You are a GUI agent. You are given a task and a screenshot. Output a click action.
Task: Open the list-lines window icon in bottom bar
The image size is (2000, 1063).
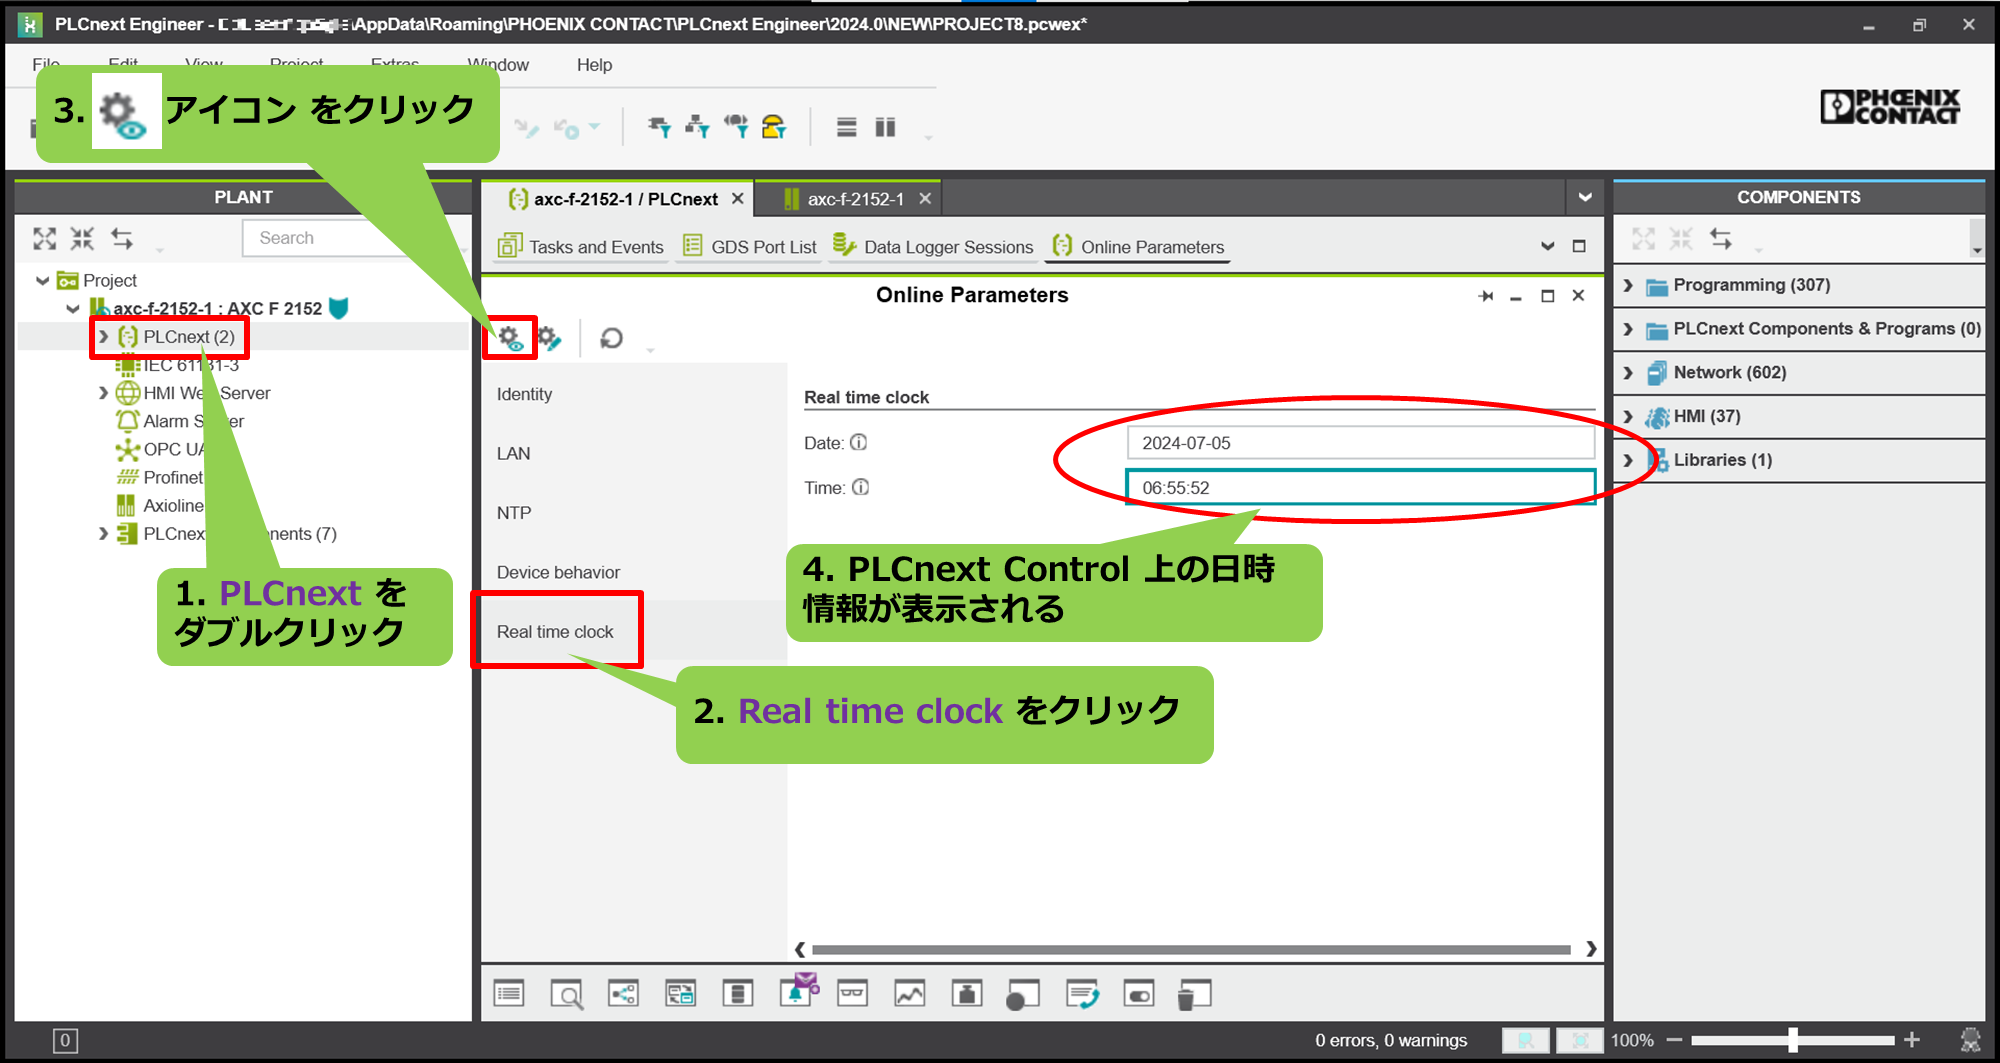tap(509, 994)
